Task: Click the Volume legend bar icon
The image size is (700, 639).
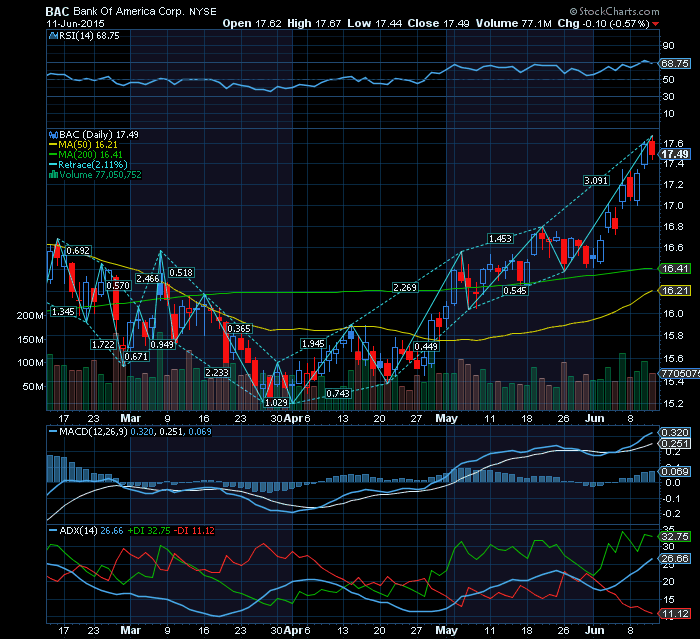Action: coord(53,175)
